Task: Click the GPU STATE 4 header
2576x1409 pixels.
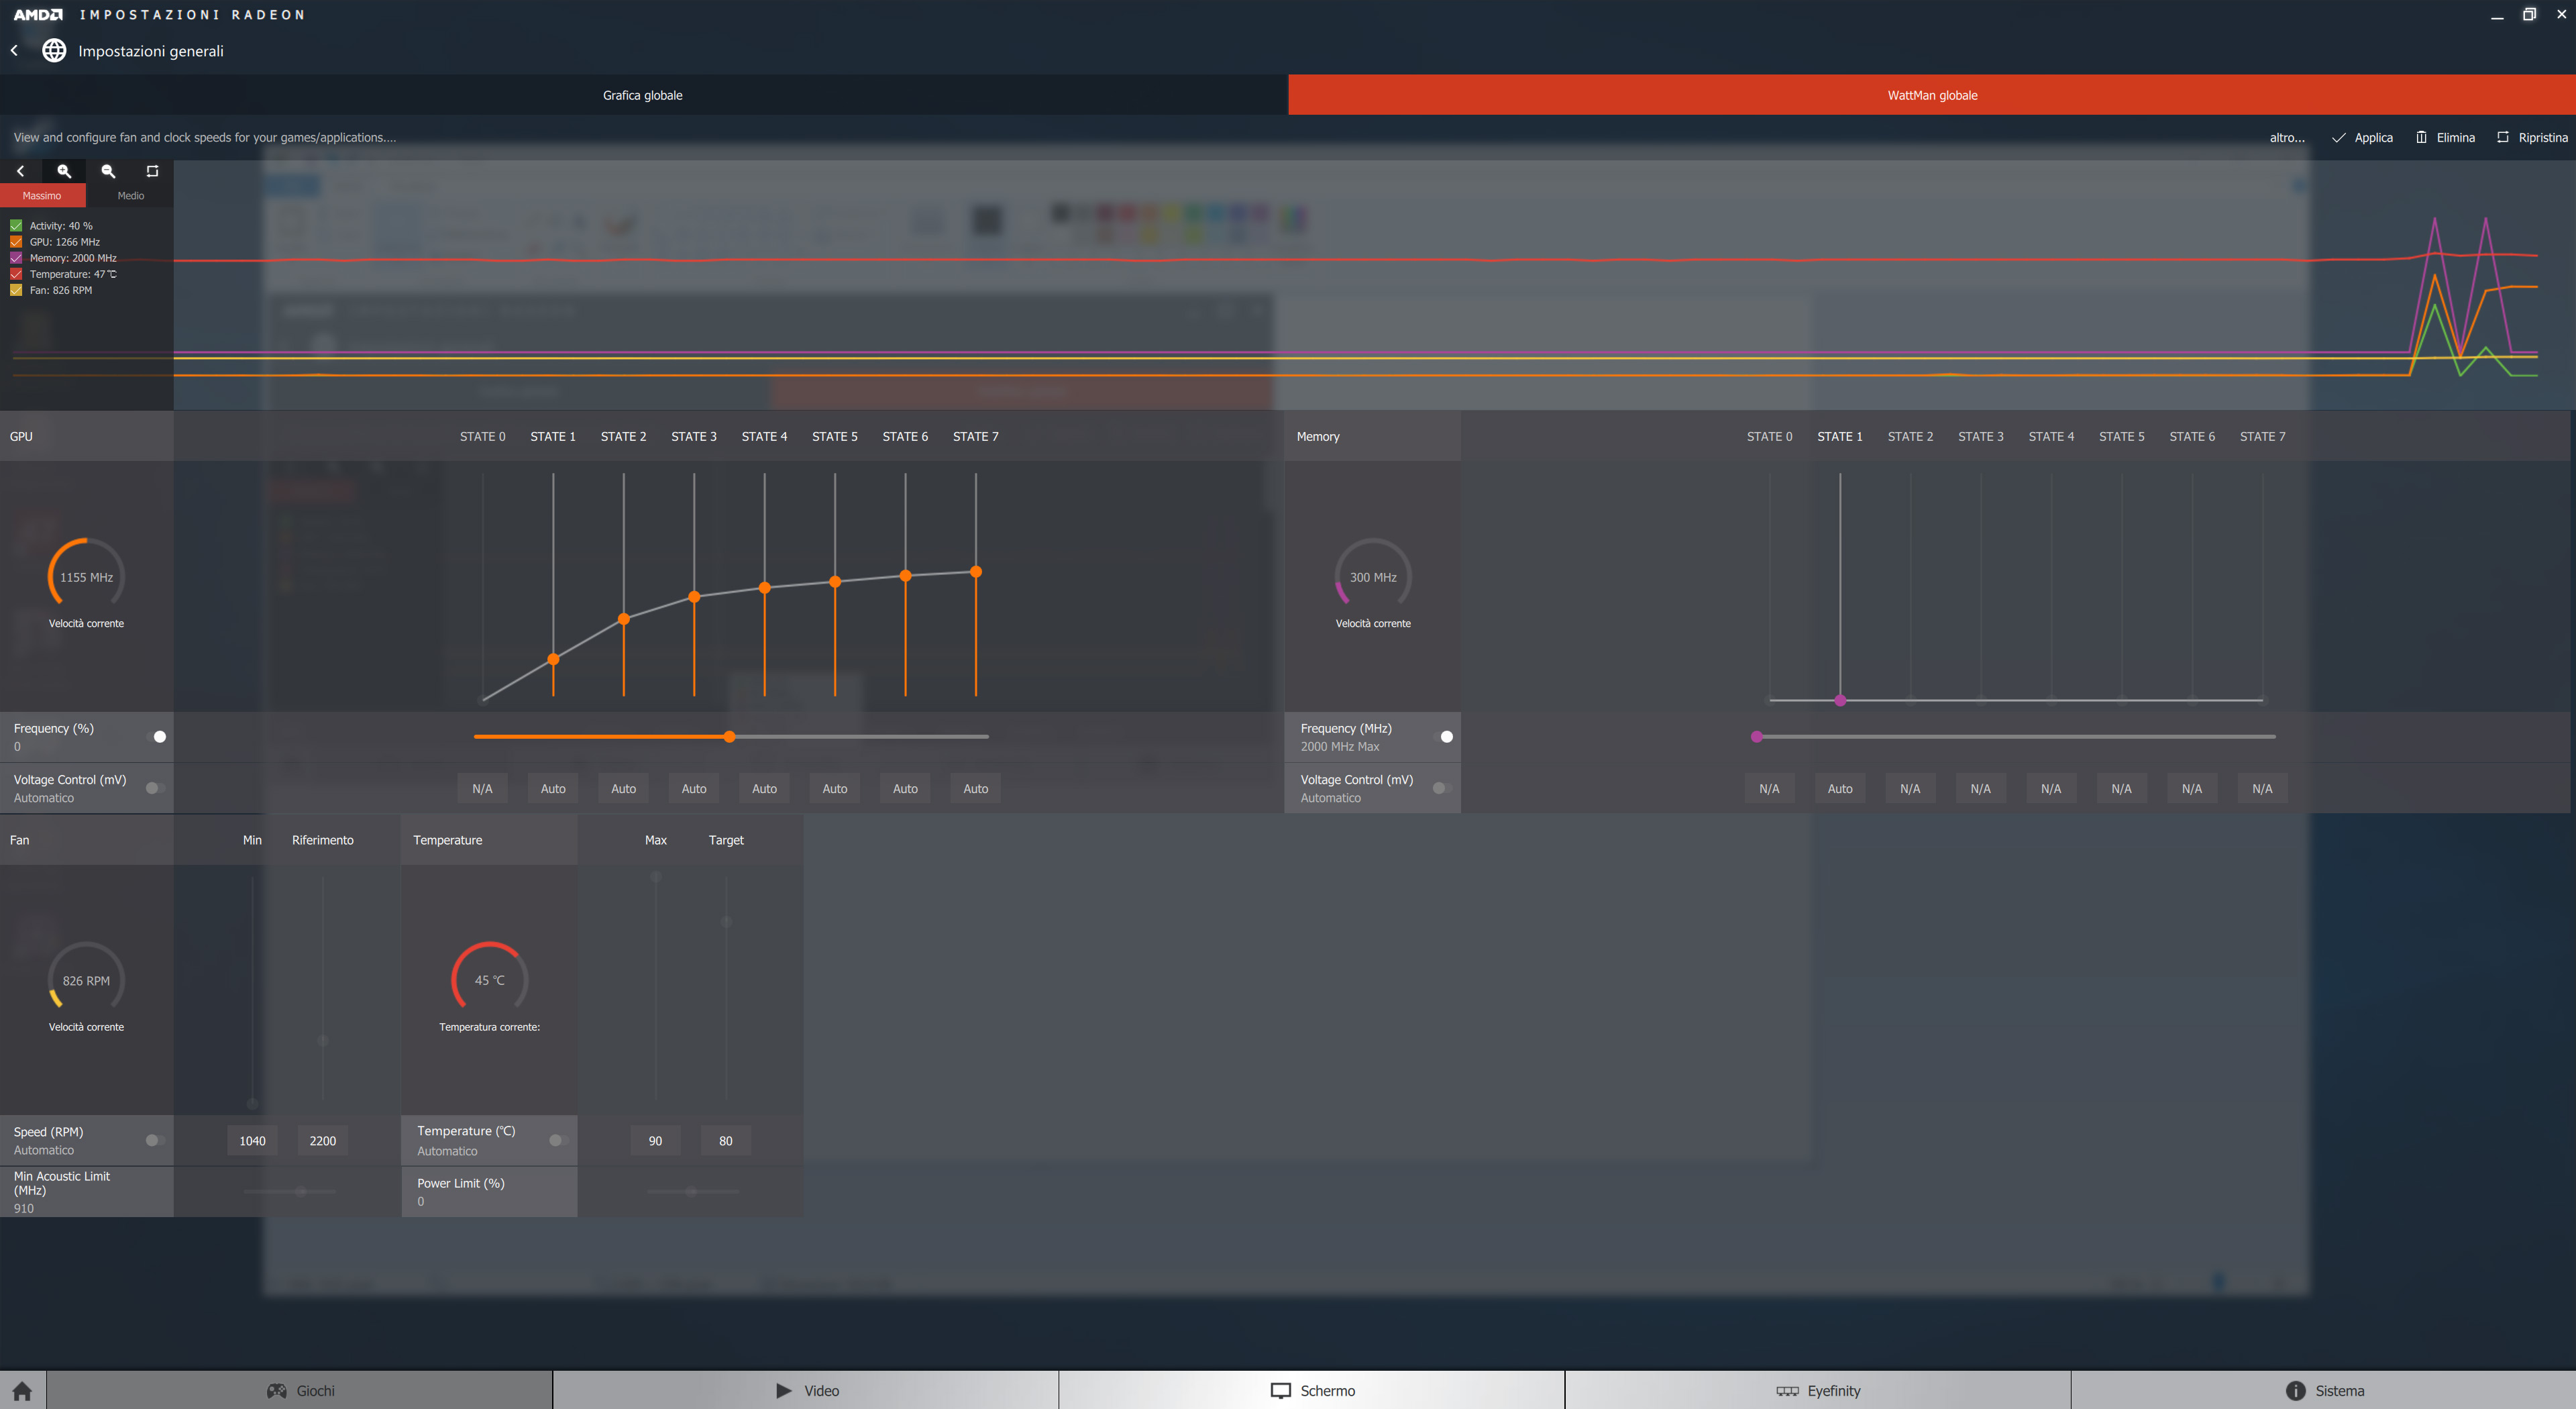Action: click(764, 437)
